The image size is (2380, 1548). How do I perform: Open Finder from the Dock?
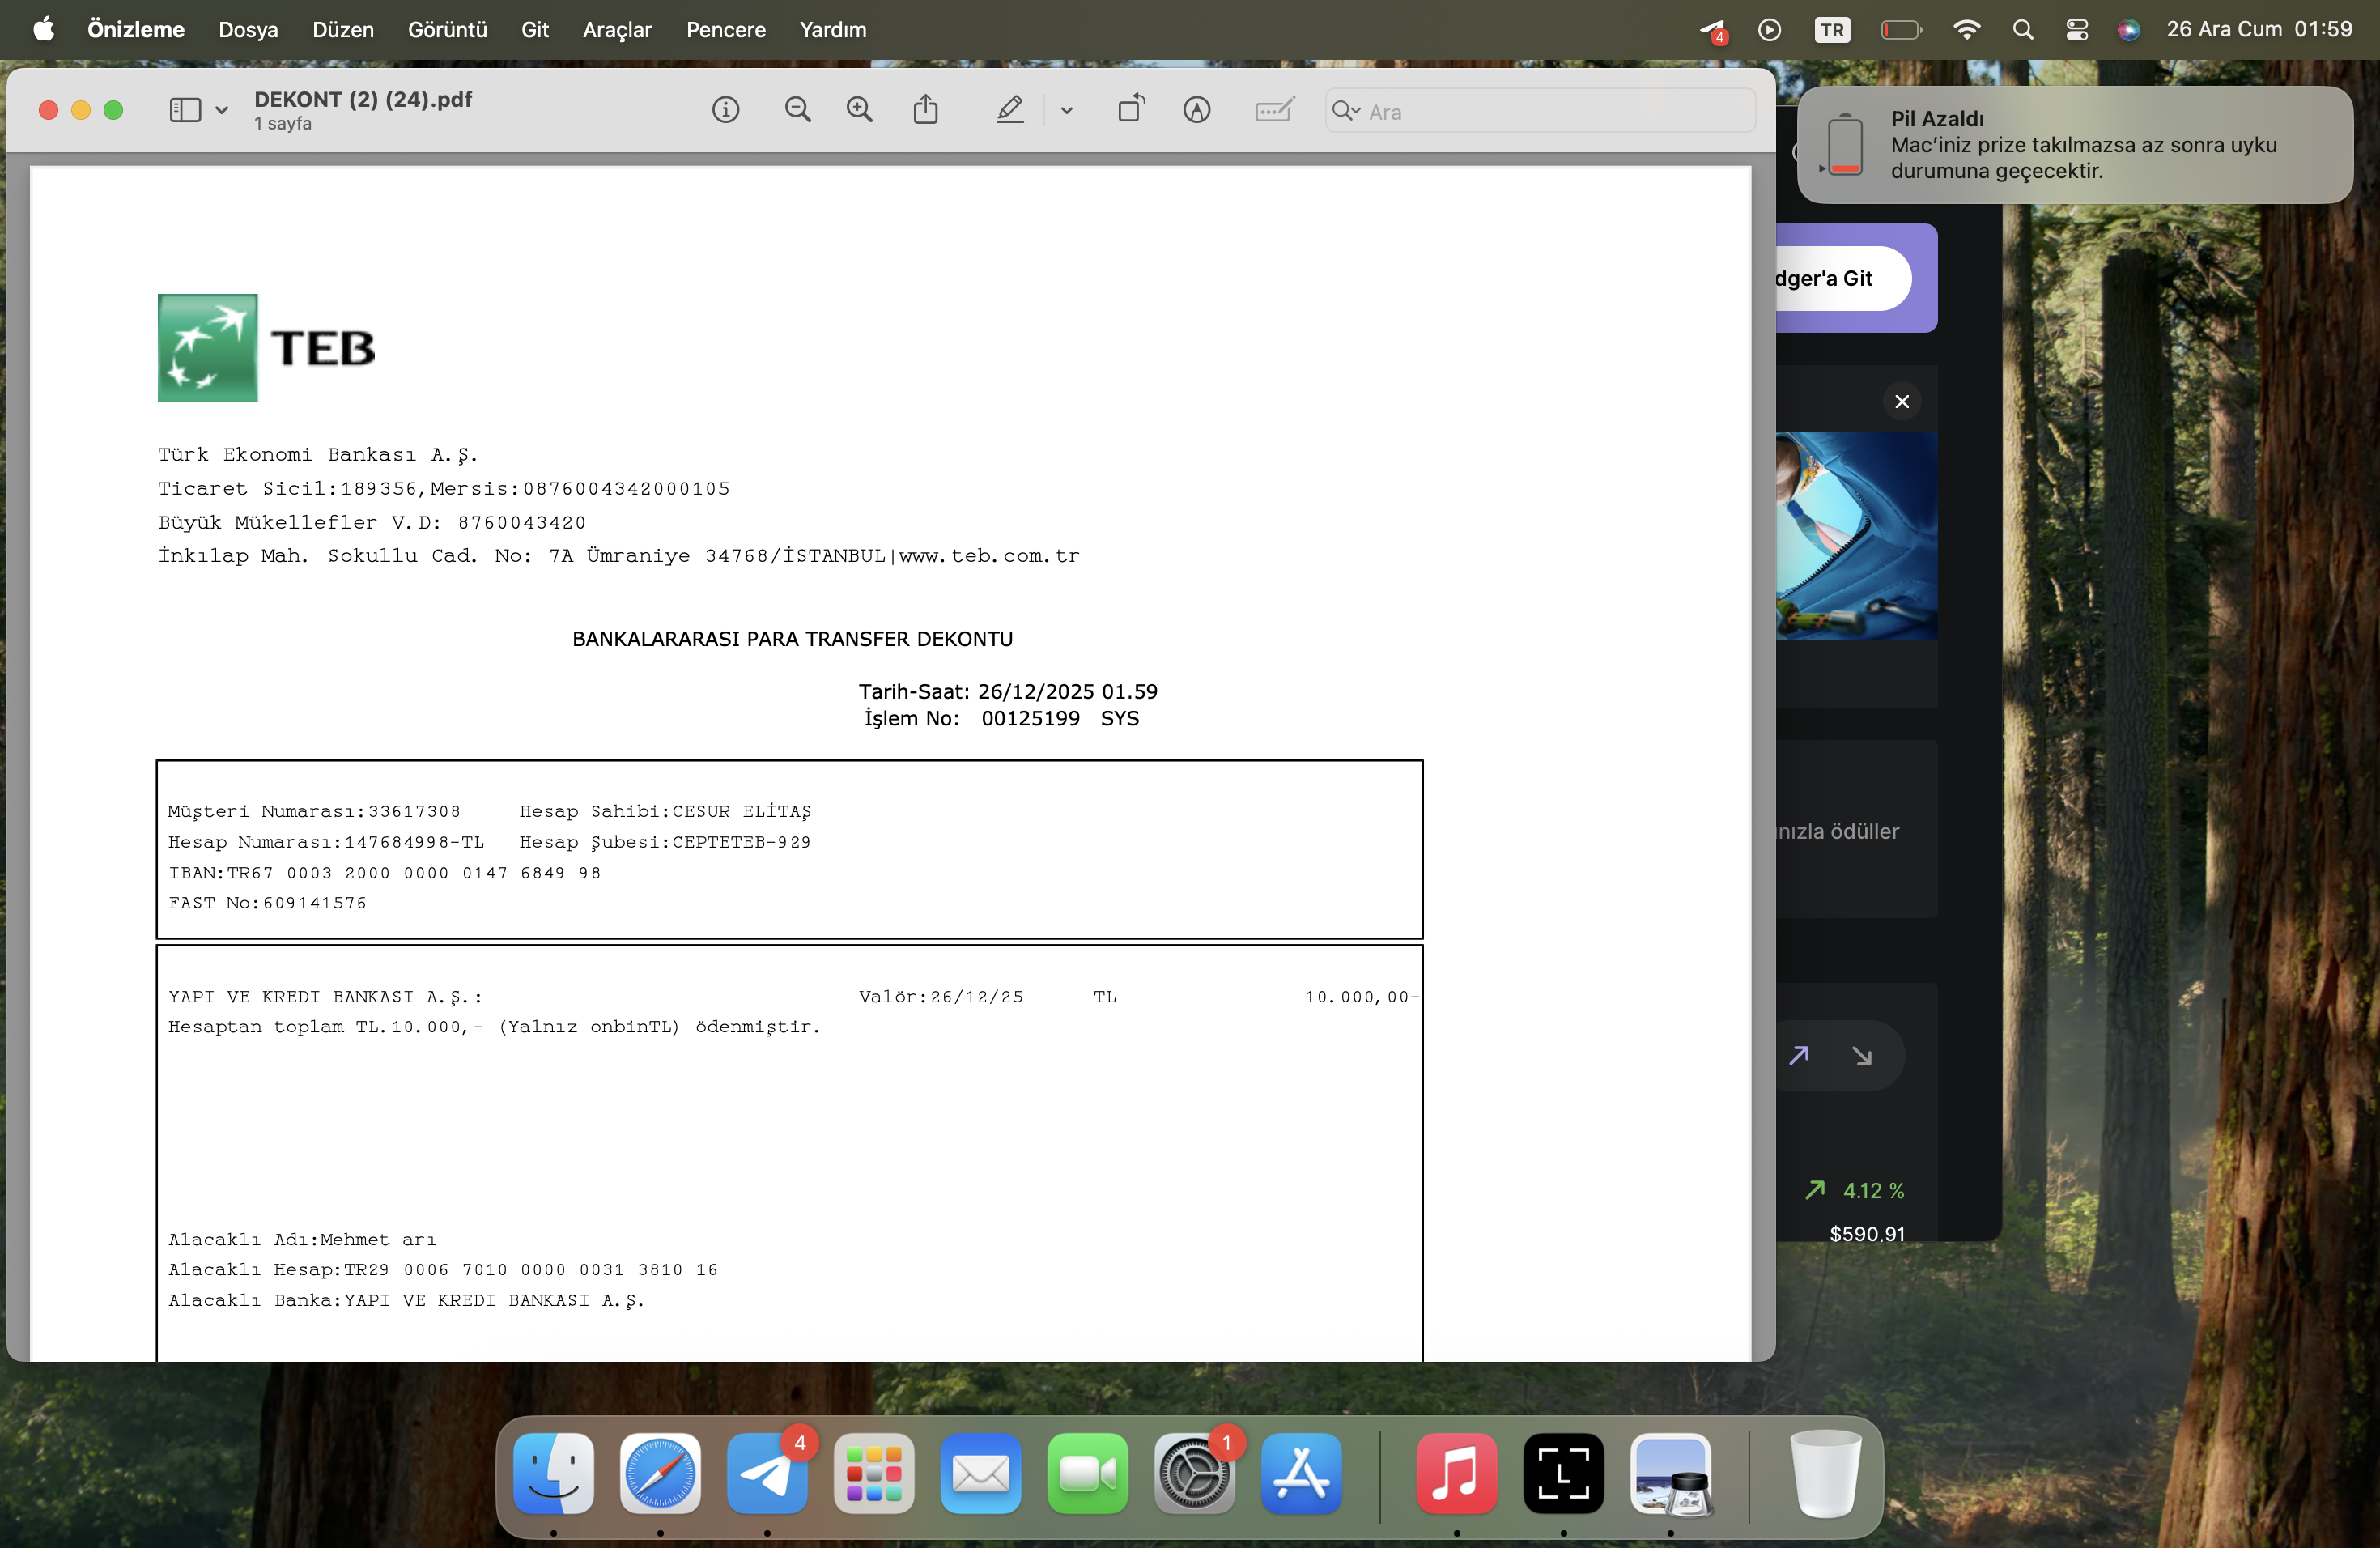553,1474
